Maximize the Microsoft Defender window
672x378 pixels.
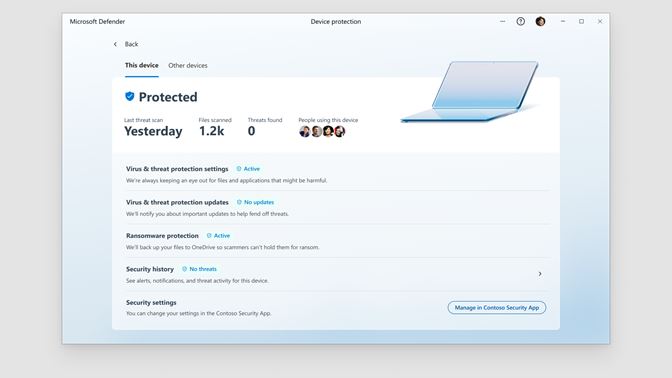tap(581, 21)
